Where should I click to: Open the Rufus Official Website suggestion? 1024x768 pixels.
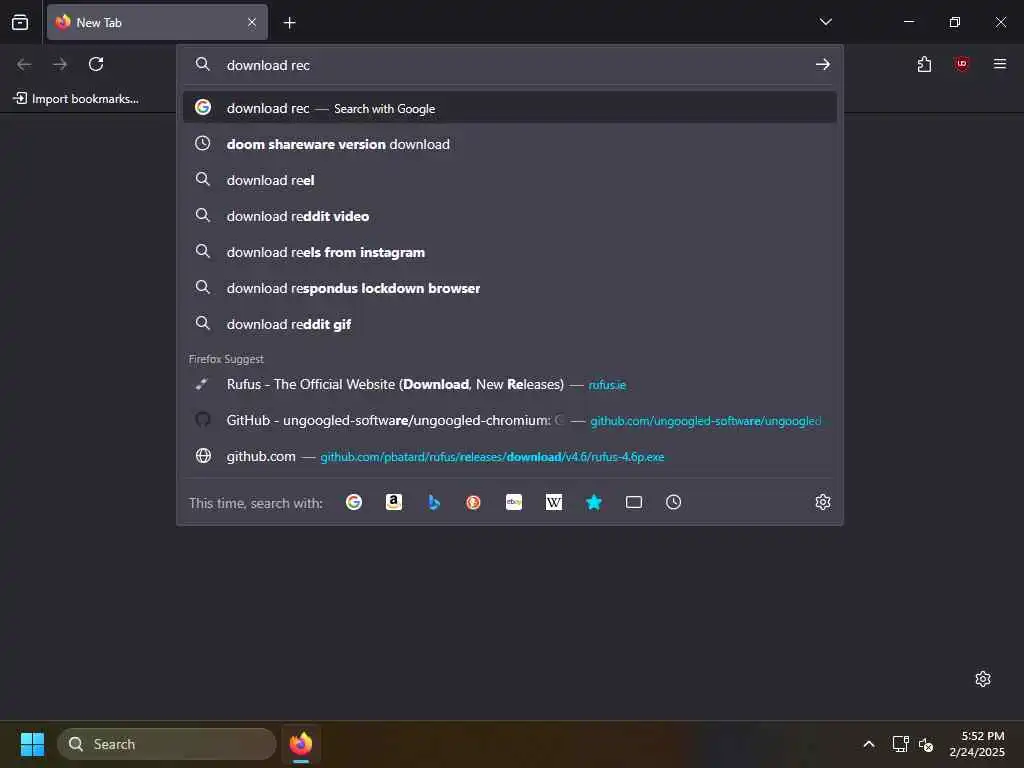tap(509, 384)
